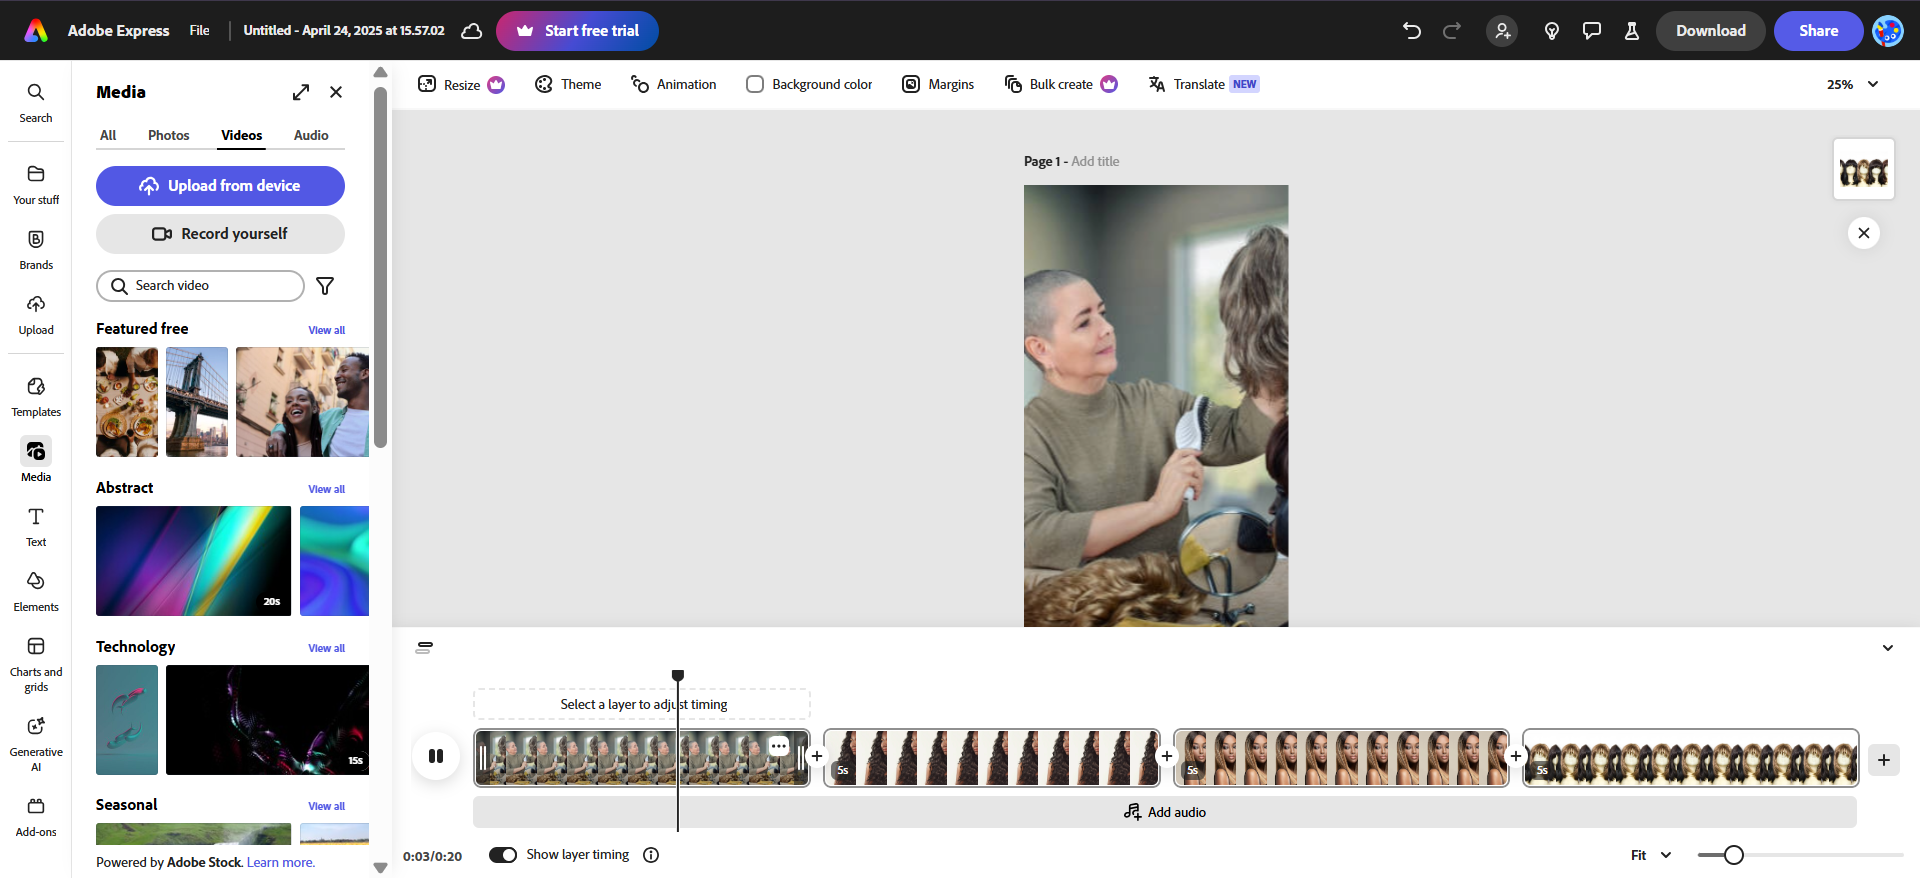This screenshot has height=878, width=1920.
Task: Open the Upload sidebar panel
Action: pos(36,315)
